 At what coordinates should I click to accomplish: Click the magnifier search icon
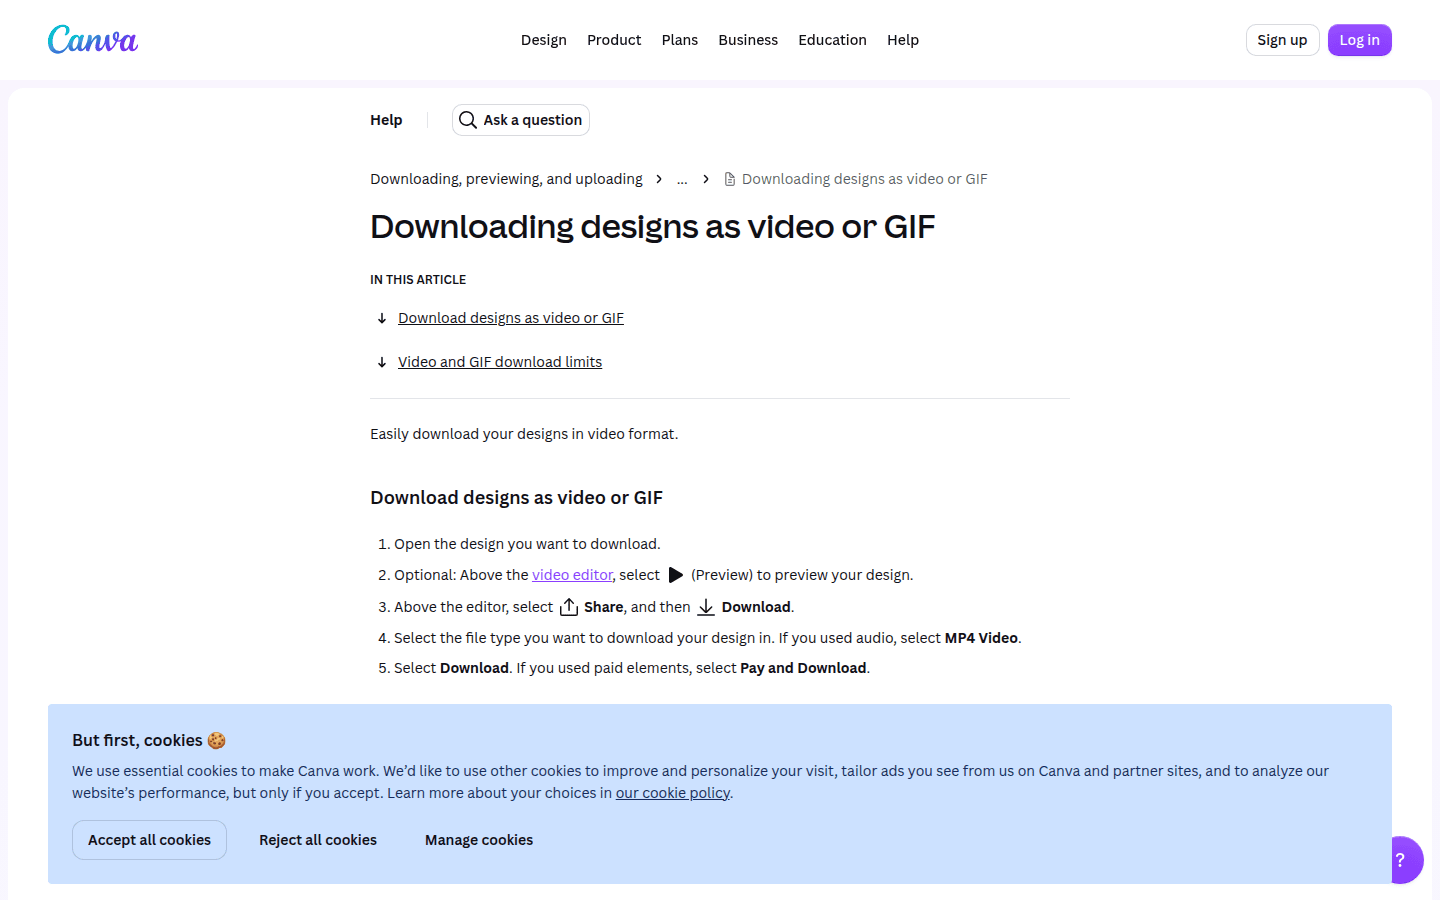[468, 120]
